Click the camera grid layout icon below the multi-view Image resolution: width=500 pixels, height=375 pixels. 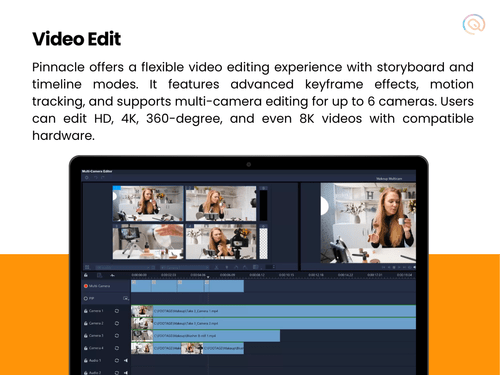[87, 267]
